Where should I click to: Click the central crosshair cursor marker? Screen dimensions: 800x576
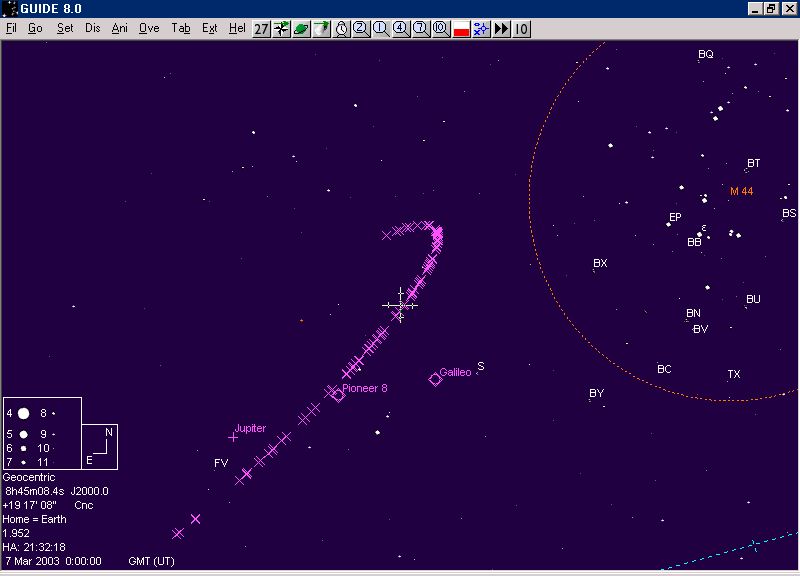click(401, 306)
